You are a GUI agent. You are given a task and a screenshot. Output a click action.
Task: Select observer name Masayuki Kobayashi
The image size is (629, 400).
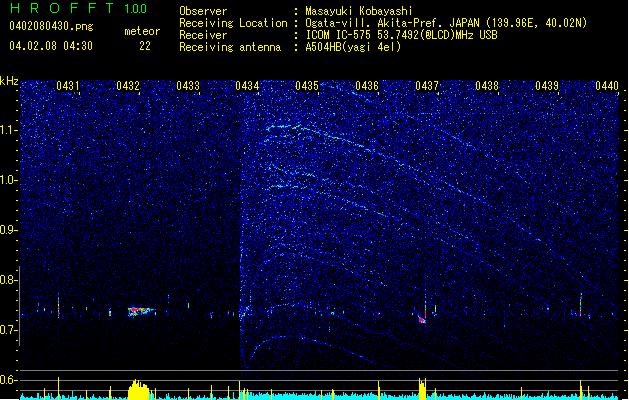pyautogui.click(x=359, y=11)
